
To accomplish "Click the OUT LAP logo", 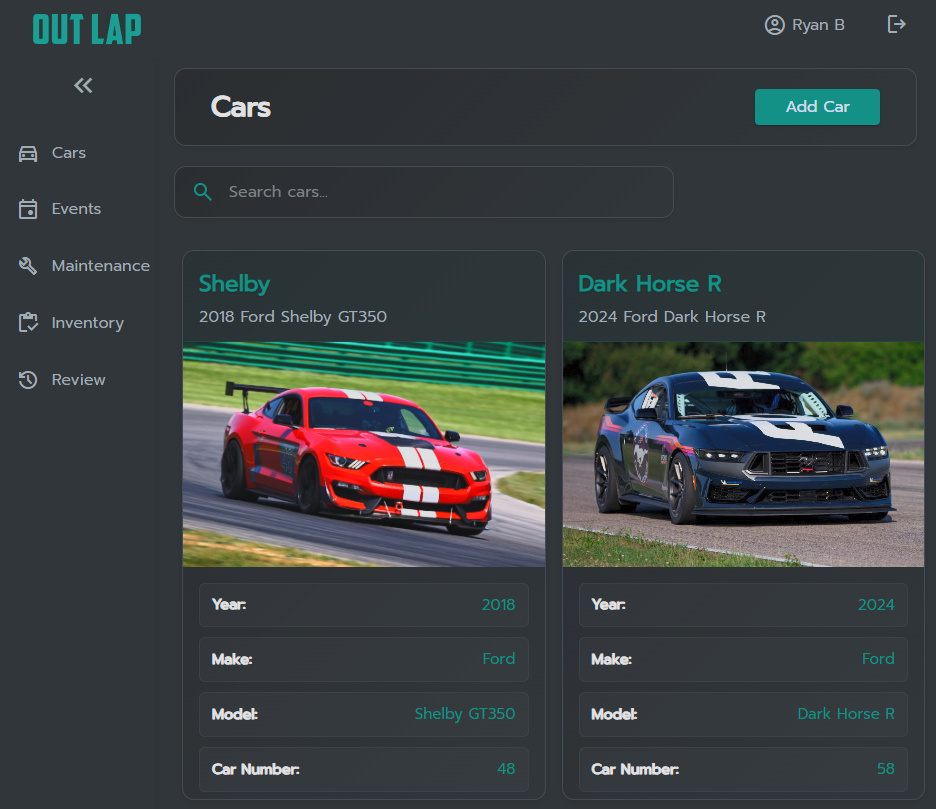I will [87, 29].
